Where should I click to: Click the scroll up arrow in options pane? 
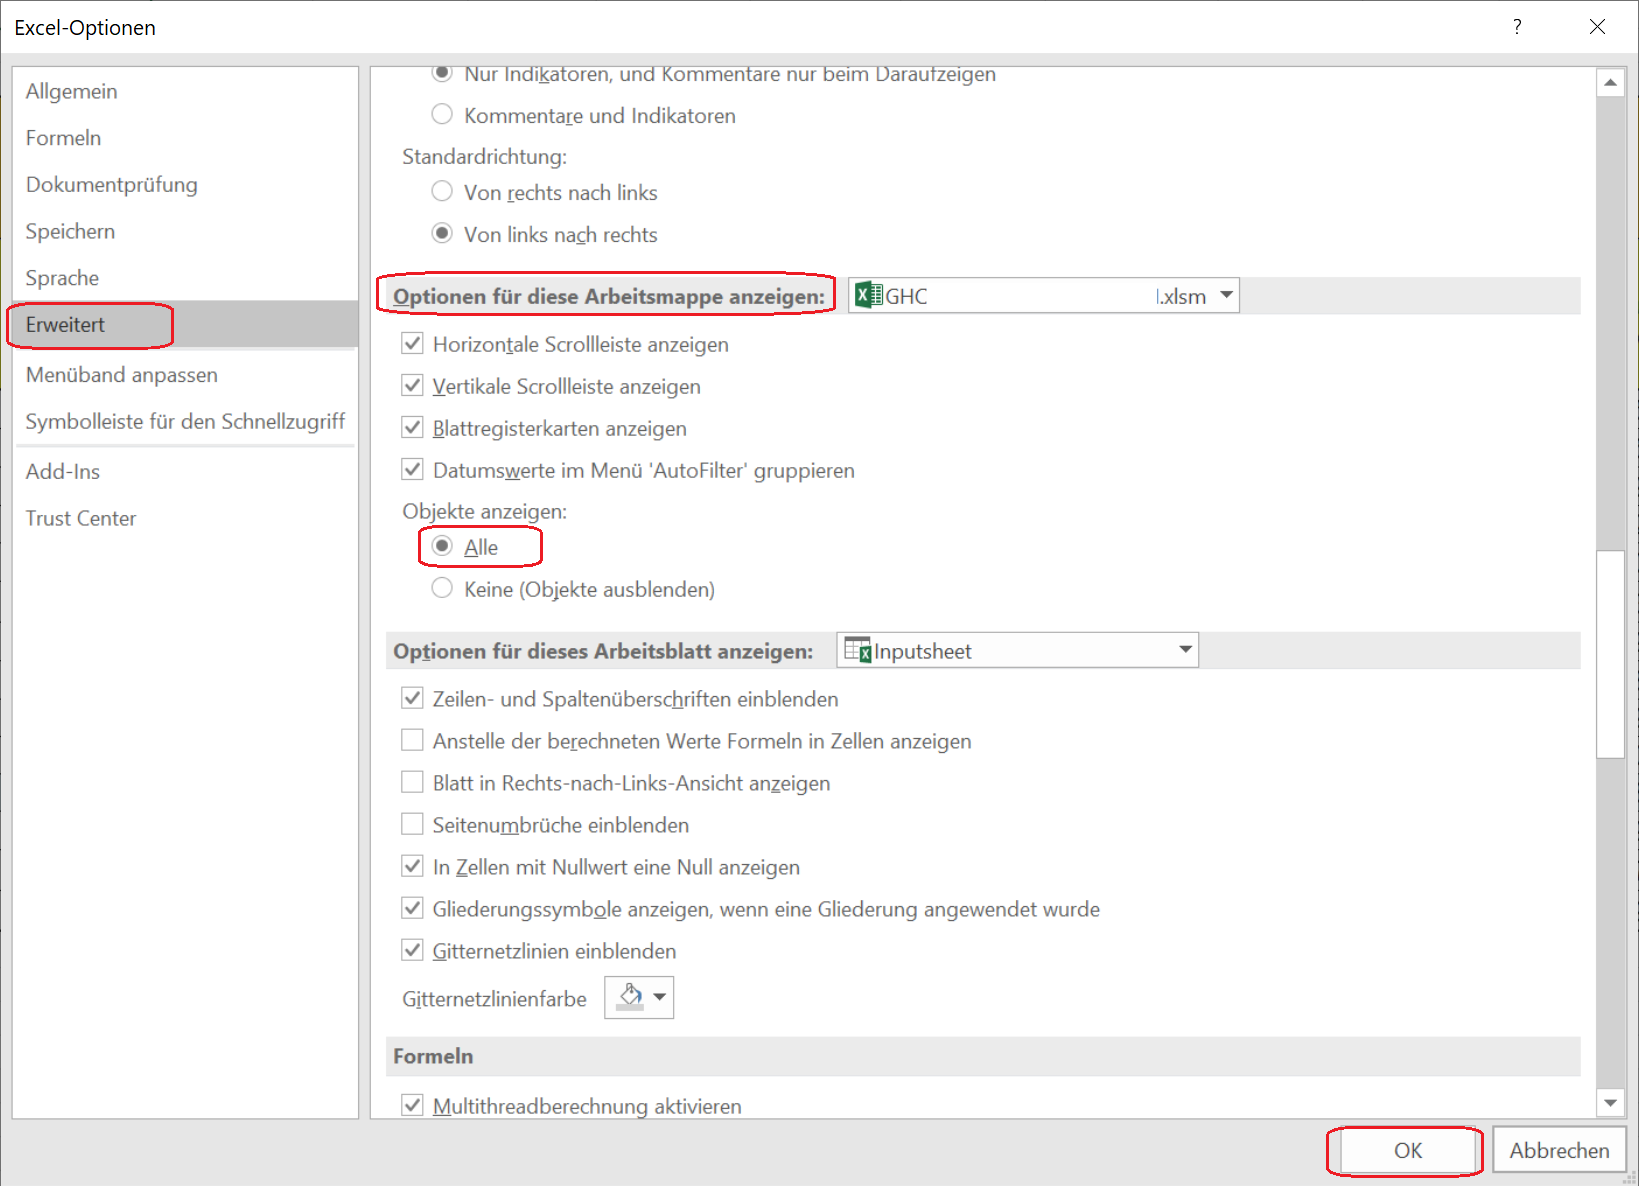1610,82
